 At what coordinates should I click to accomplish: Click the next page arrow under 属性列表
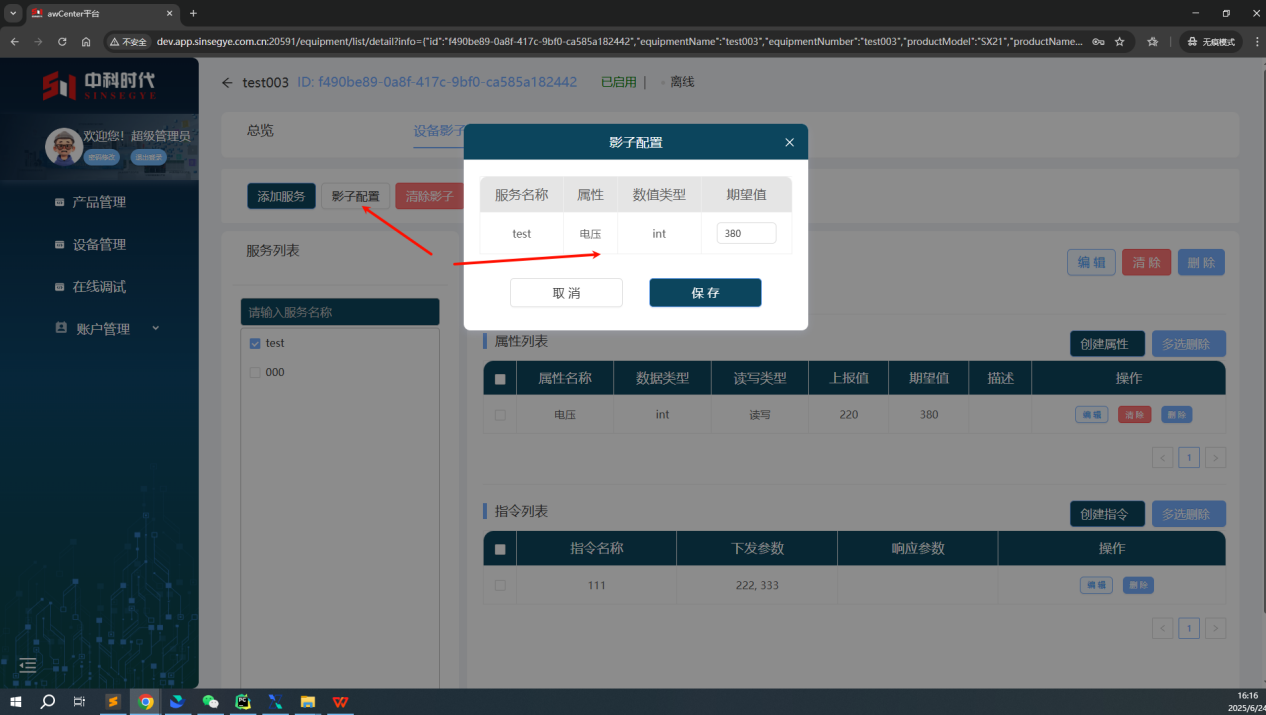(1215, 458)
